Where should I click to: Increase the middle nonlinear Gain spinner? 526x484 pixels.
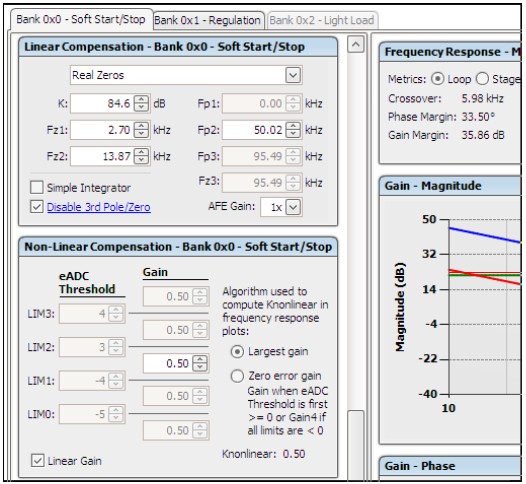[200, 360]
